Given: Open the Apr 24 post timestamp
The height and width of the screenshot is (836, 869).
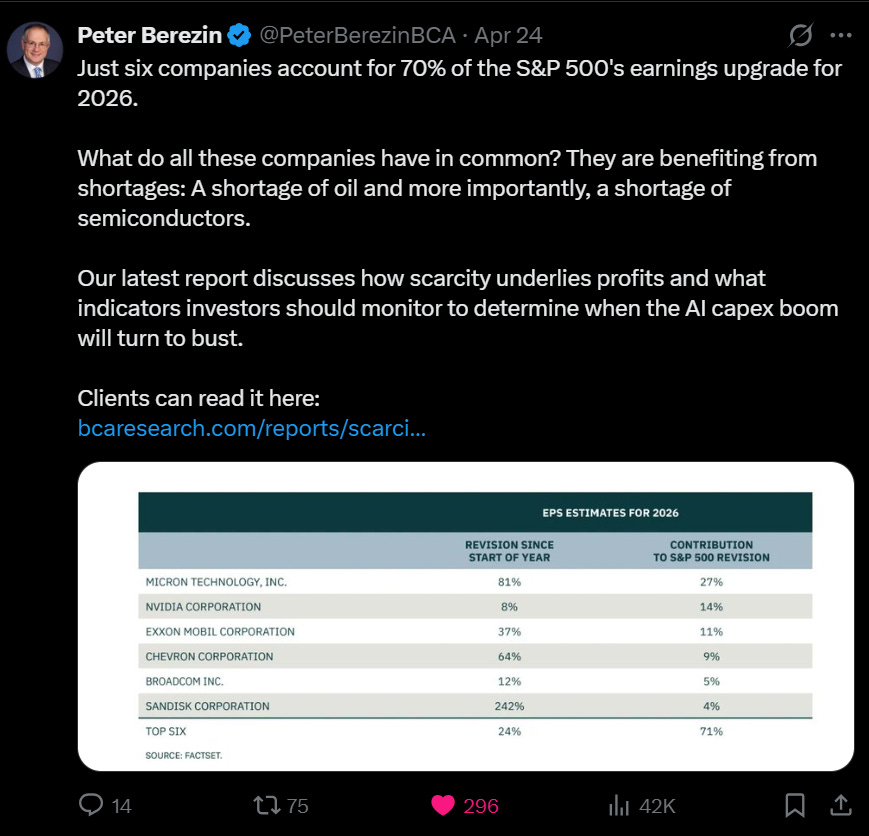Looking at the screenshot, I should 508,35.
